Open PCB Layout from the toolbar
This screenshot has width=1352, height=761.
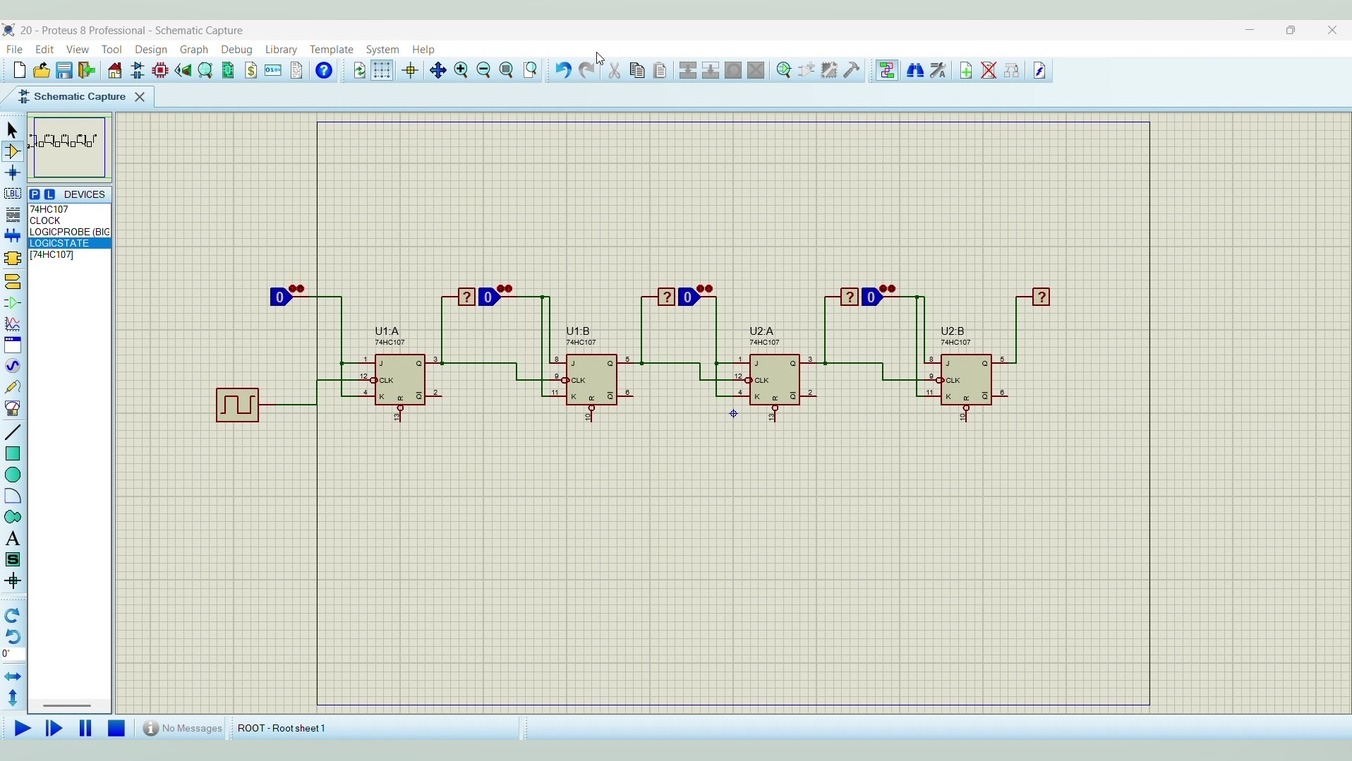point(160,70)
